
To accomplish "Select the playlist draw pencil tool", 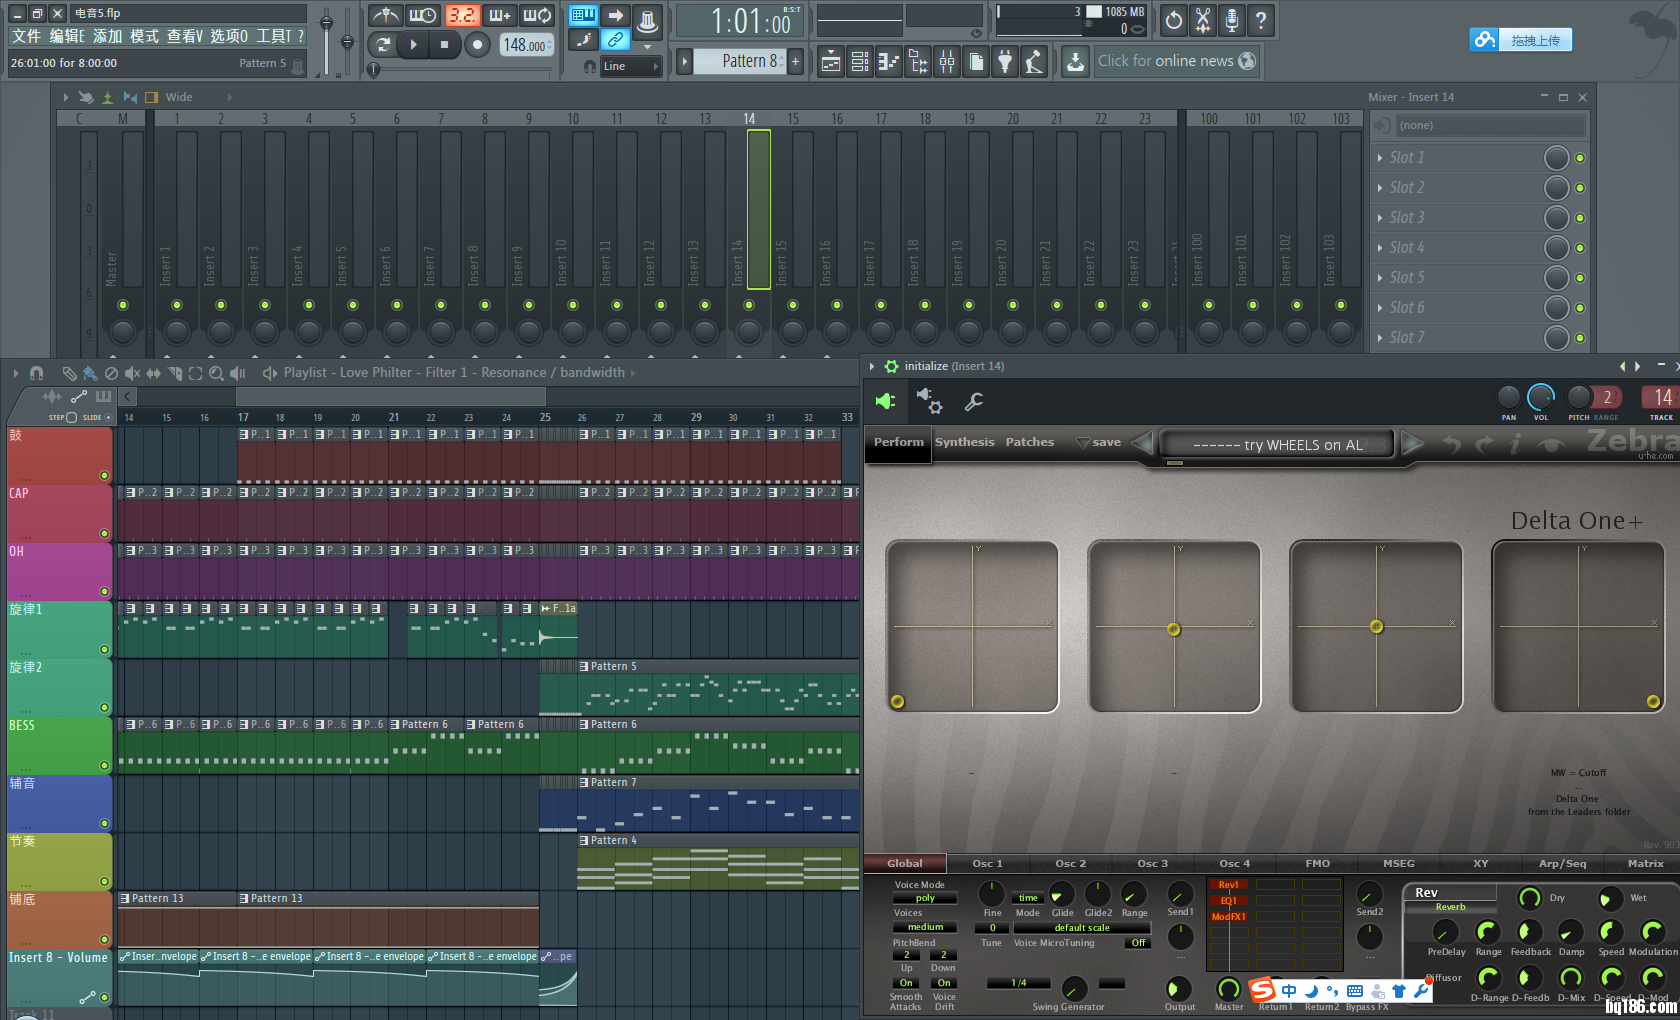I will (x=69, y=373).
